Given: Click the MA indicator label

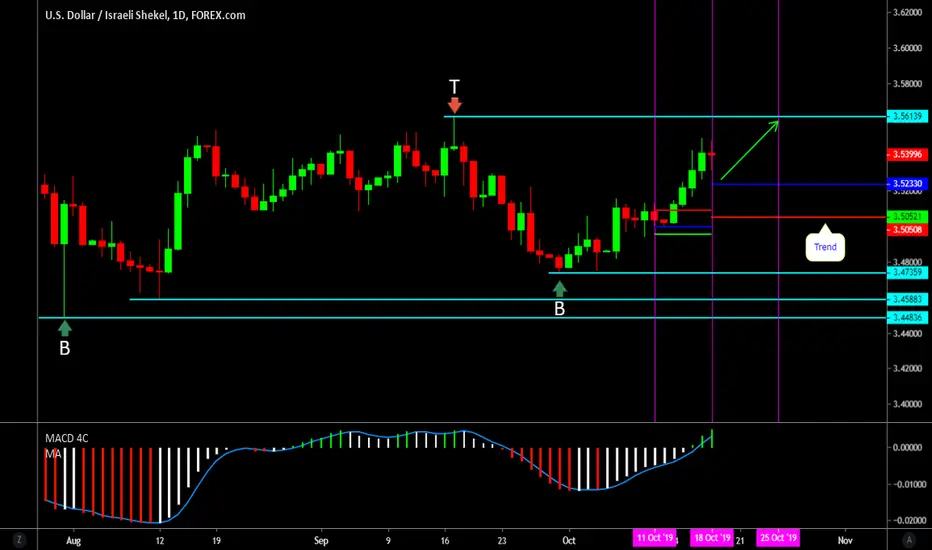Looking at the screenshot, I should (53, 454).
